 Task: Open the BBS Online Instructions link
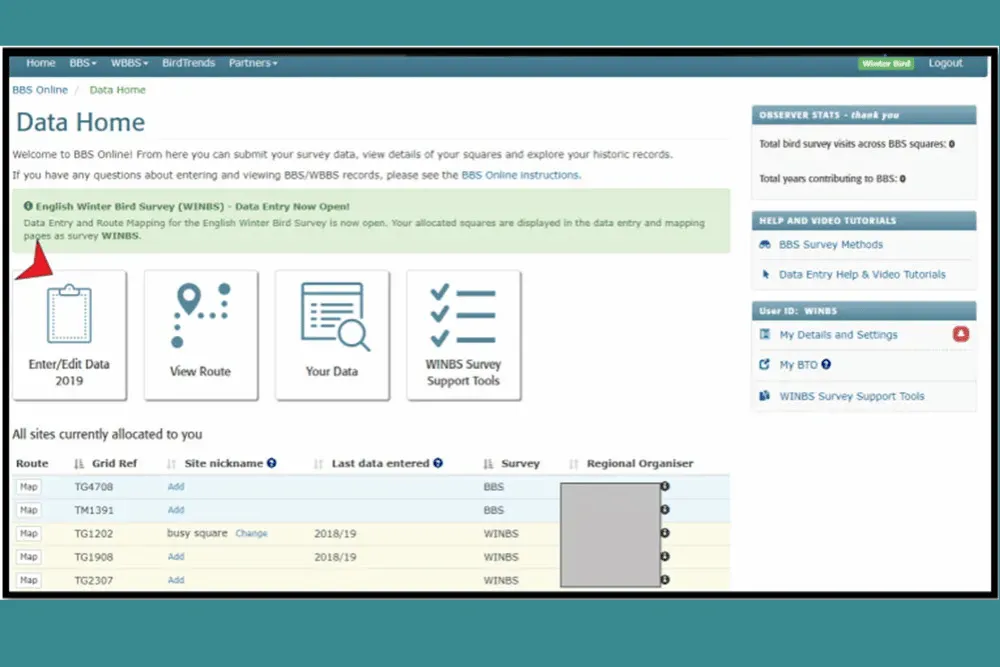pos(520,175)
